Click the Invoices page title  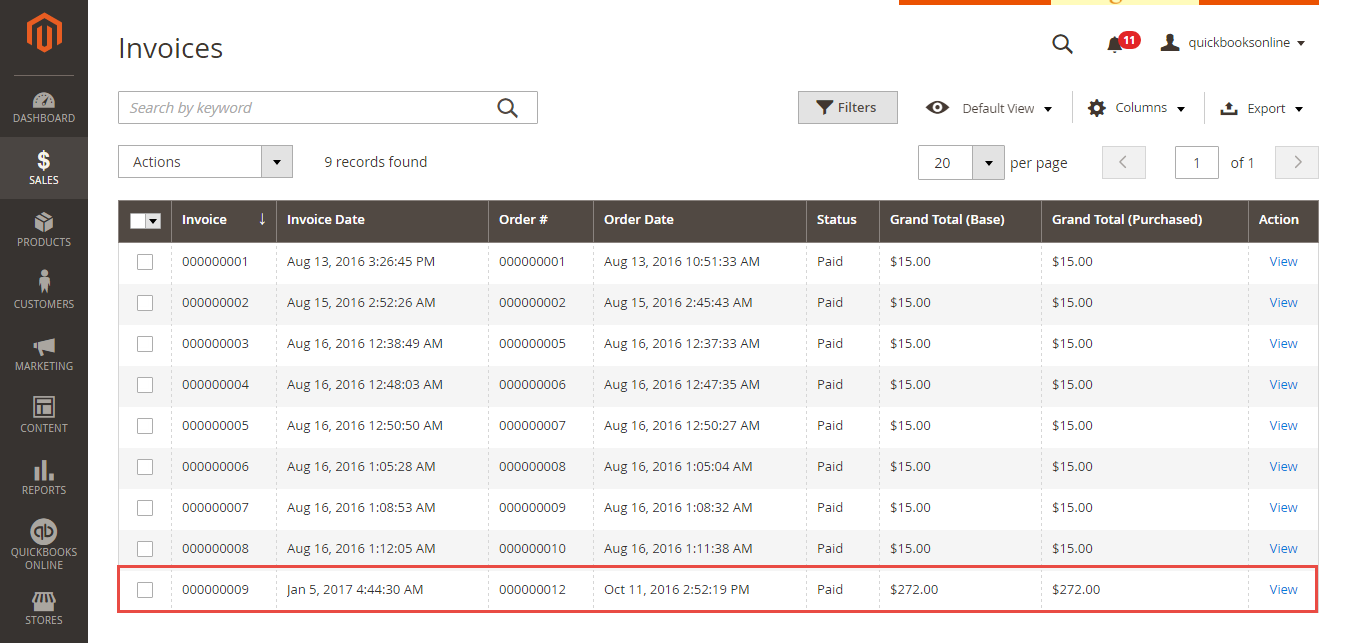[170, 48]
